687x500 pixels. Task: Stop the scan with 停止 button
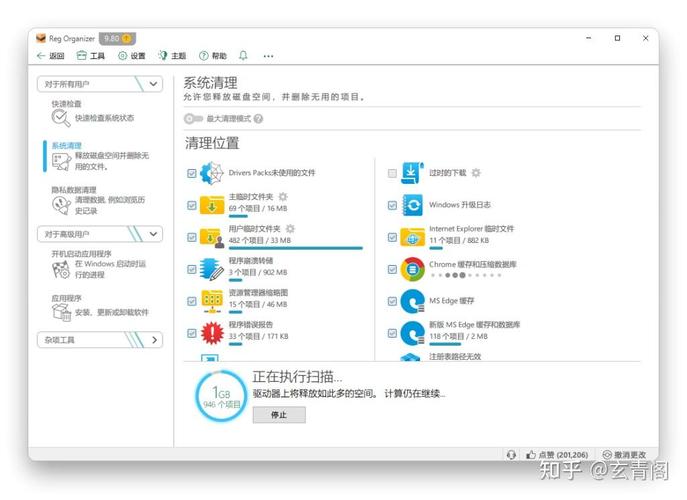(279, 415)
